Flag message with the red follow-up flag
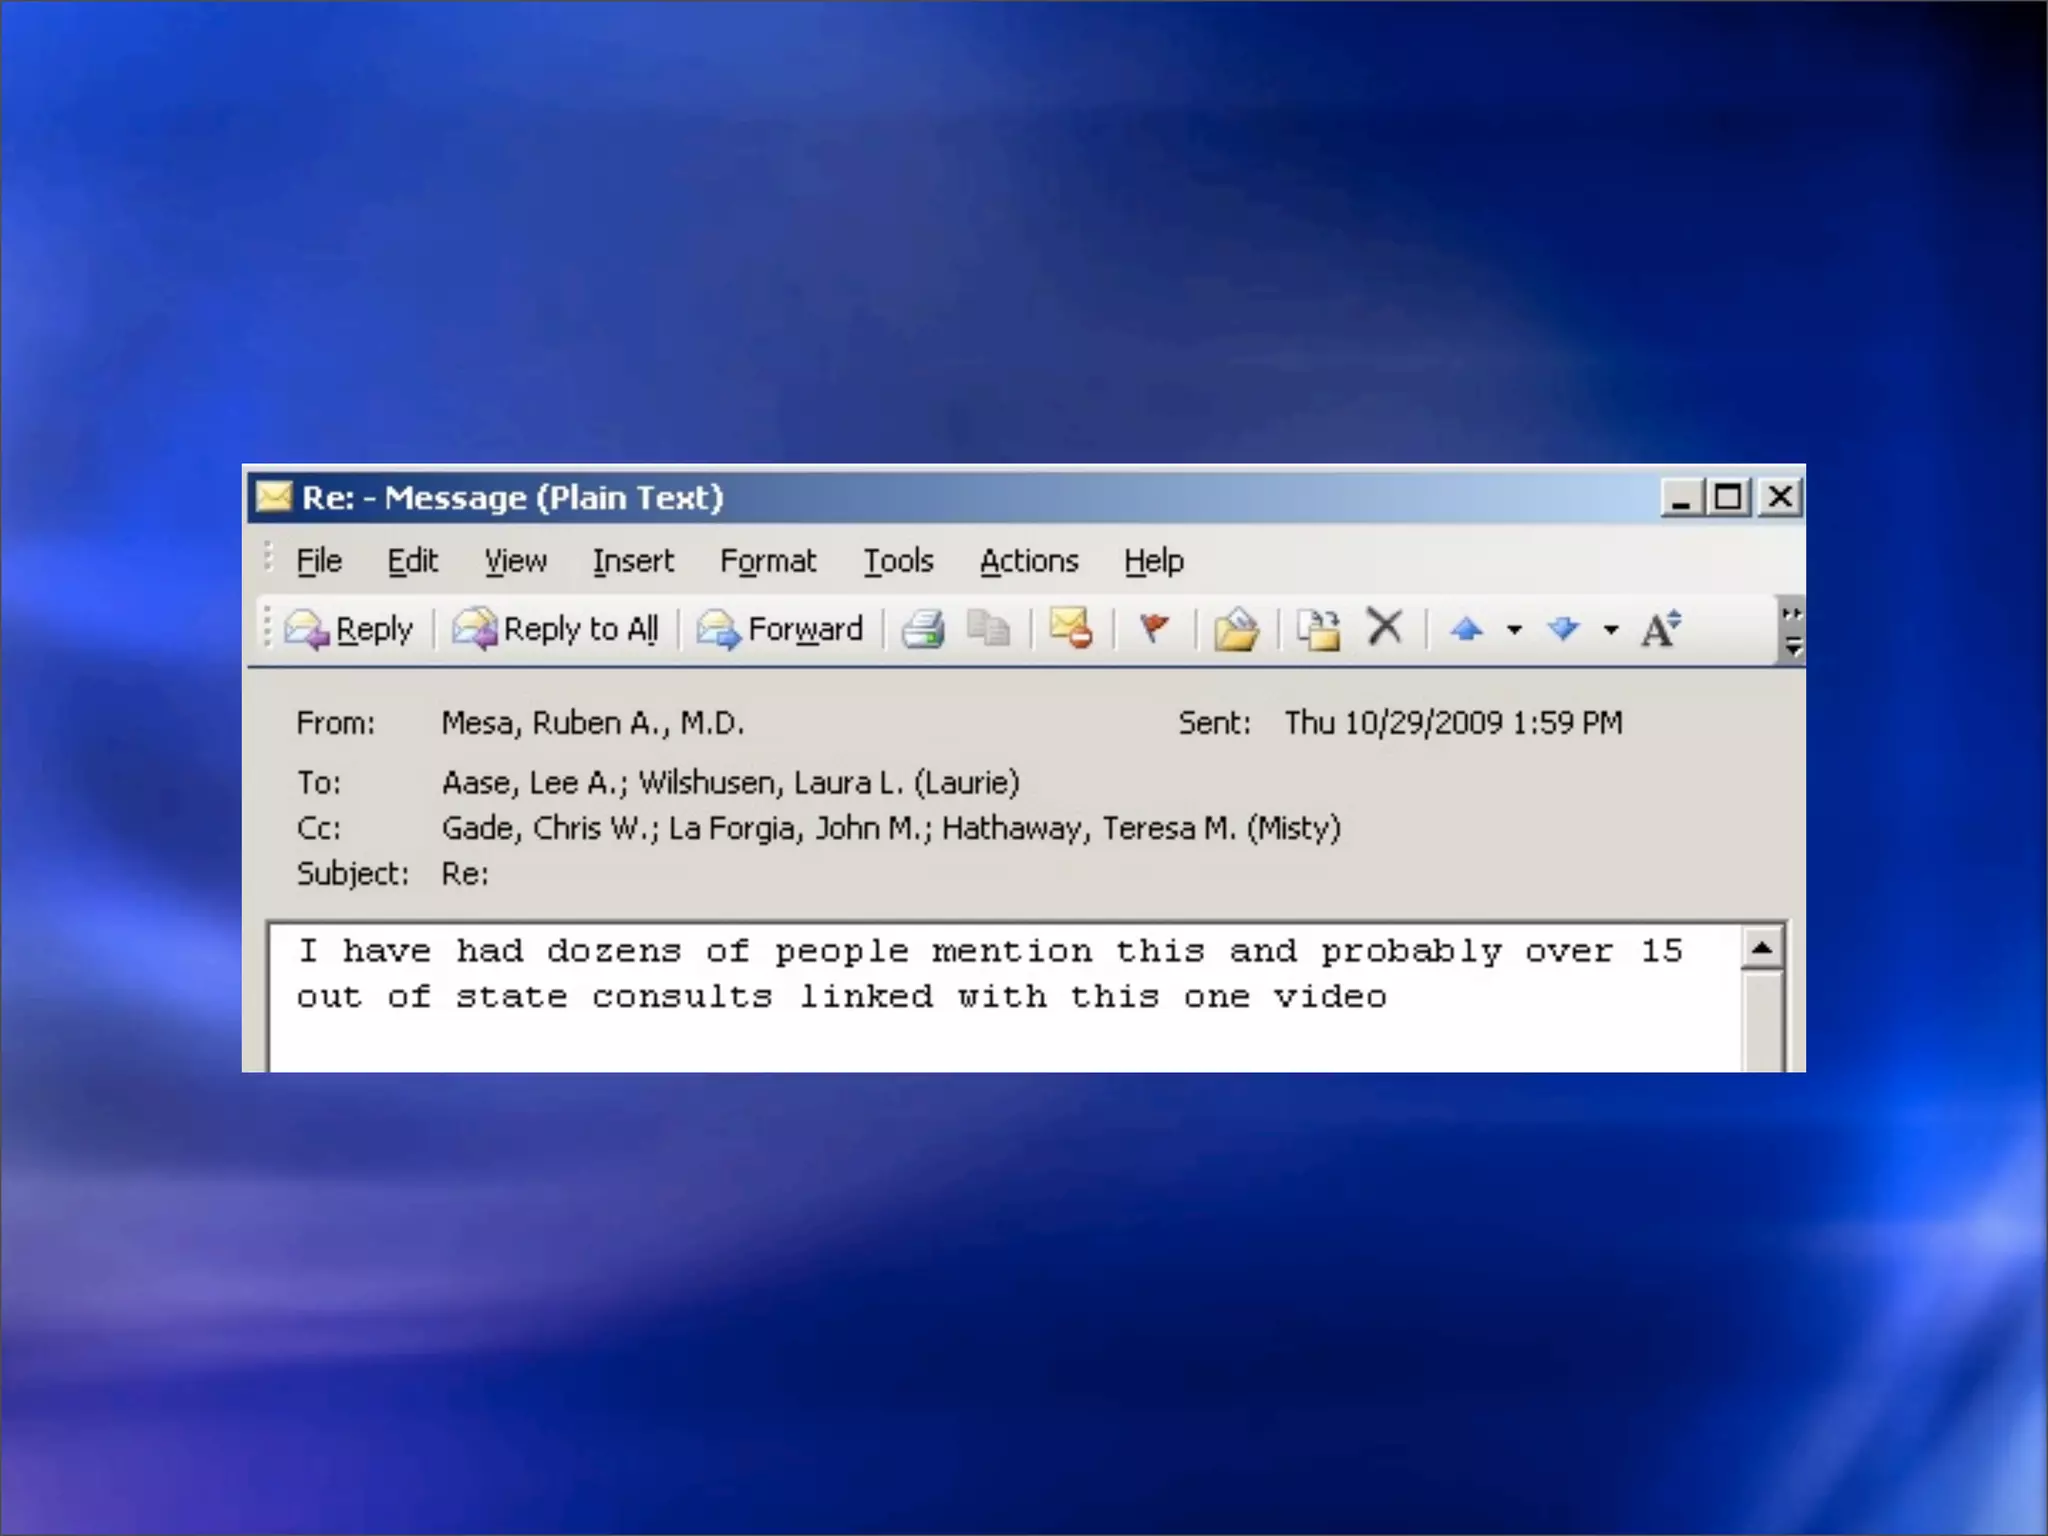This screenshot has width=2048, height=1536. tap(1154, 629)
